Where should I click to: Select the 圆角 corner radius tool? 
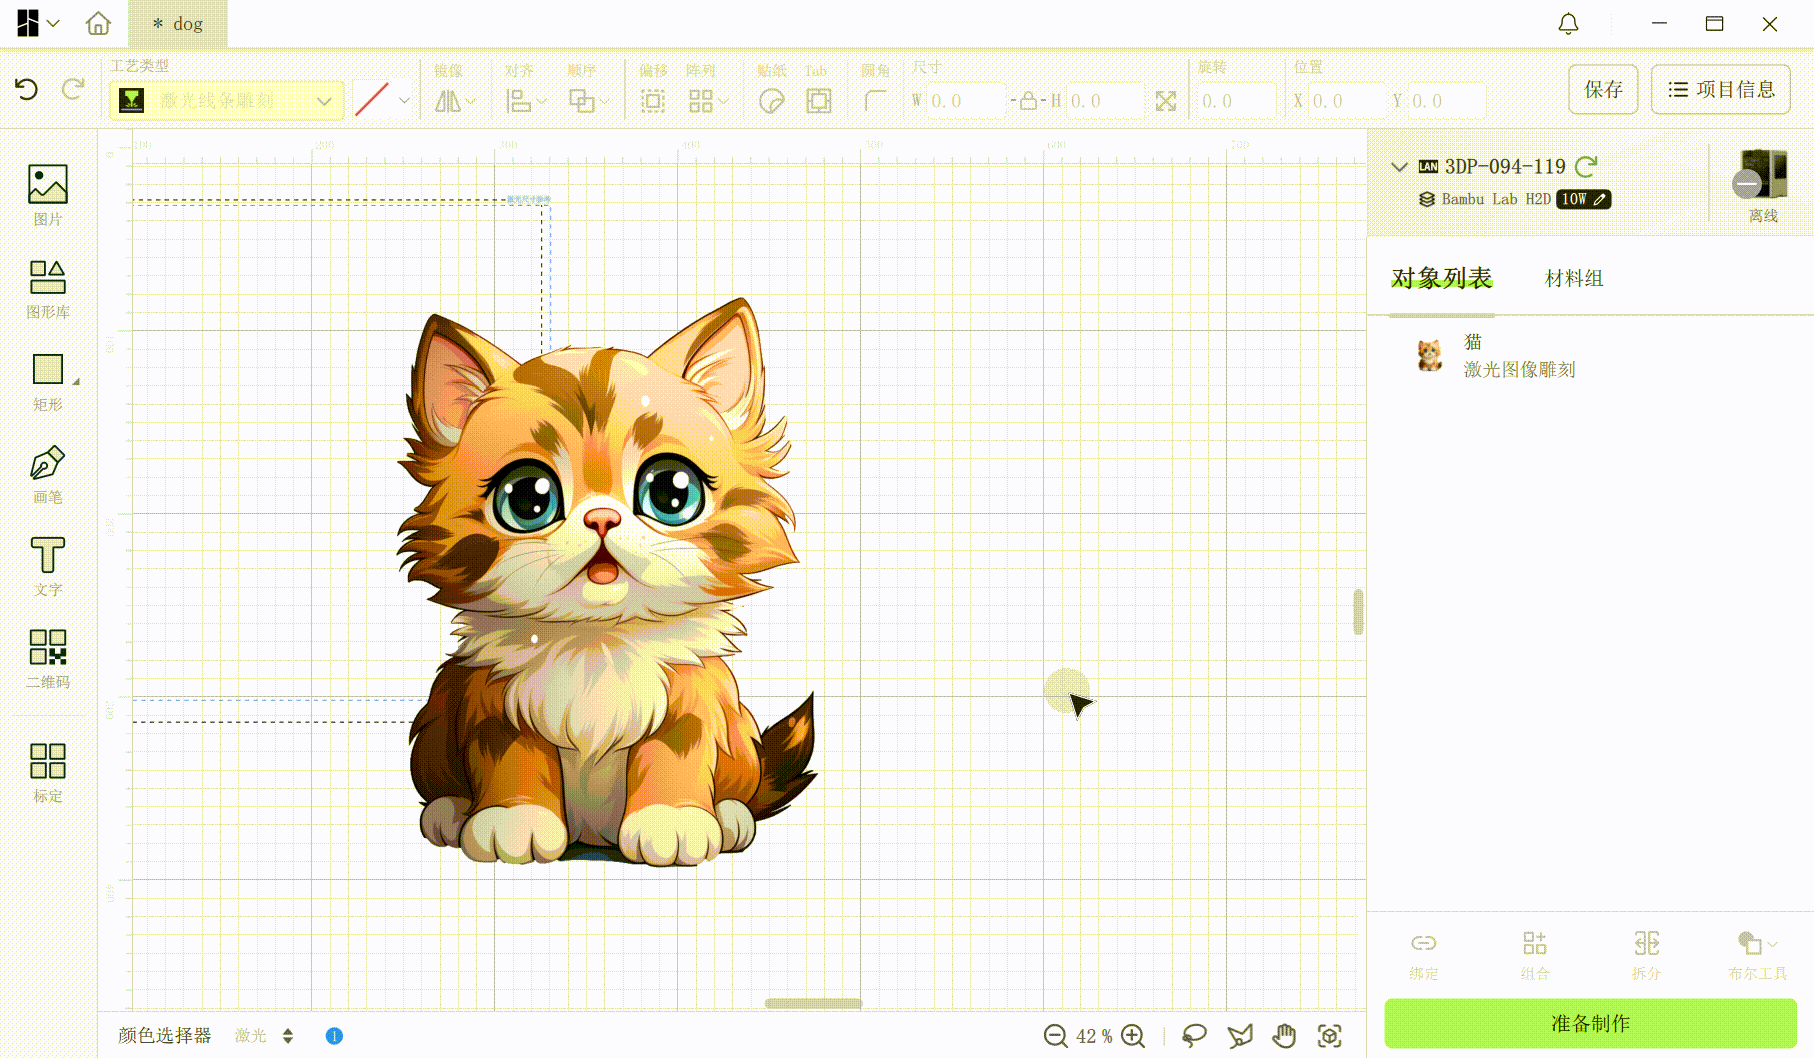click(x=875, y=101)
